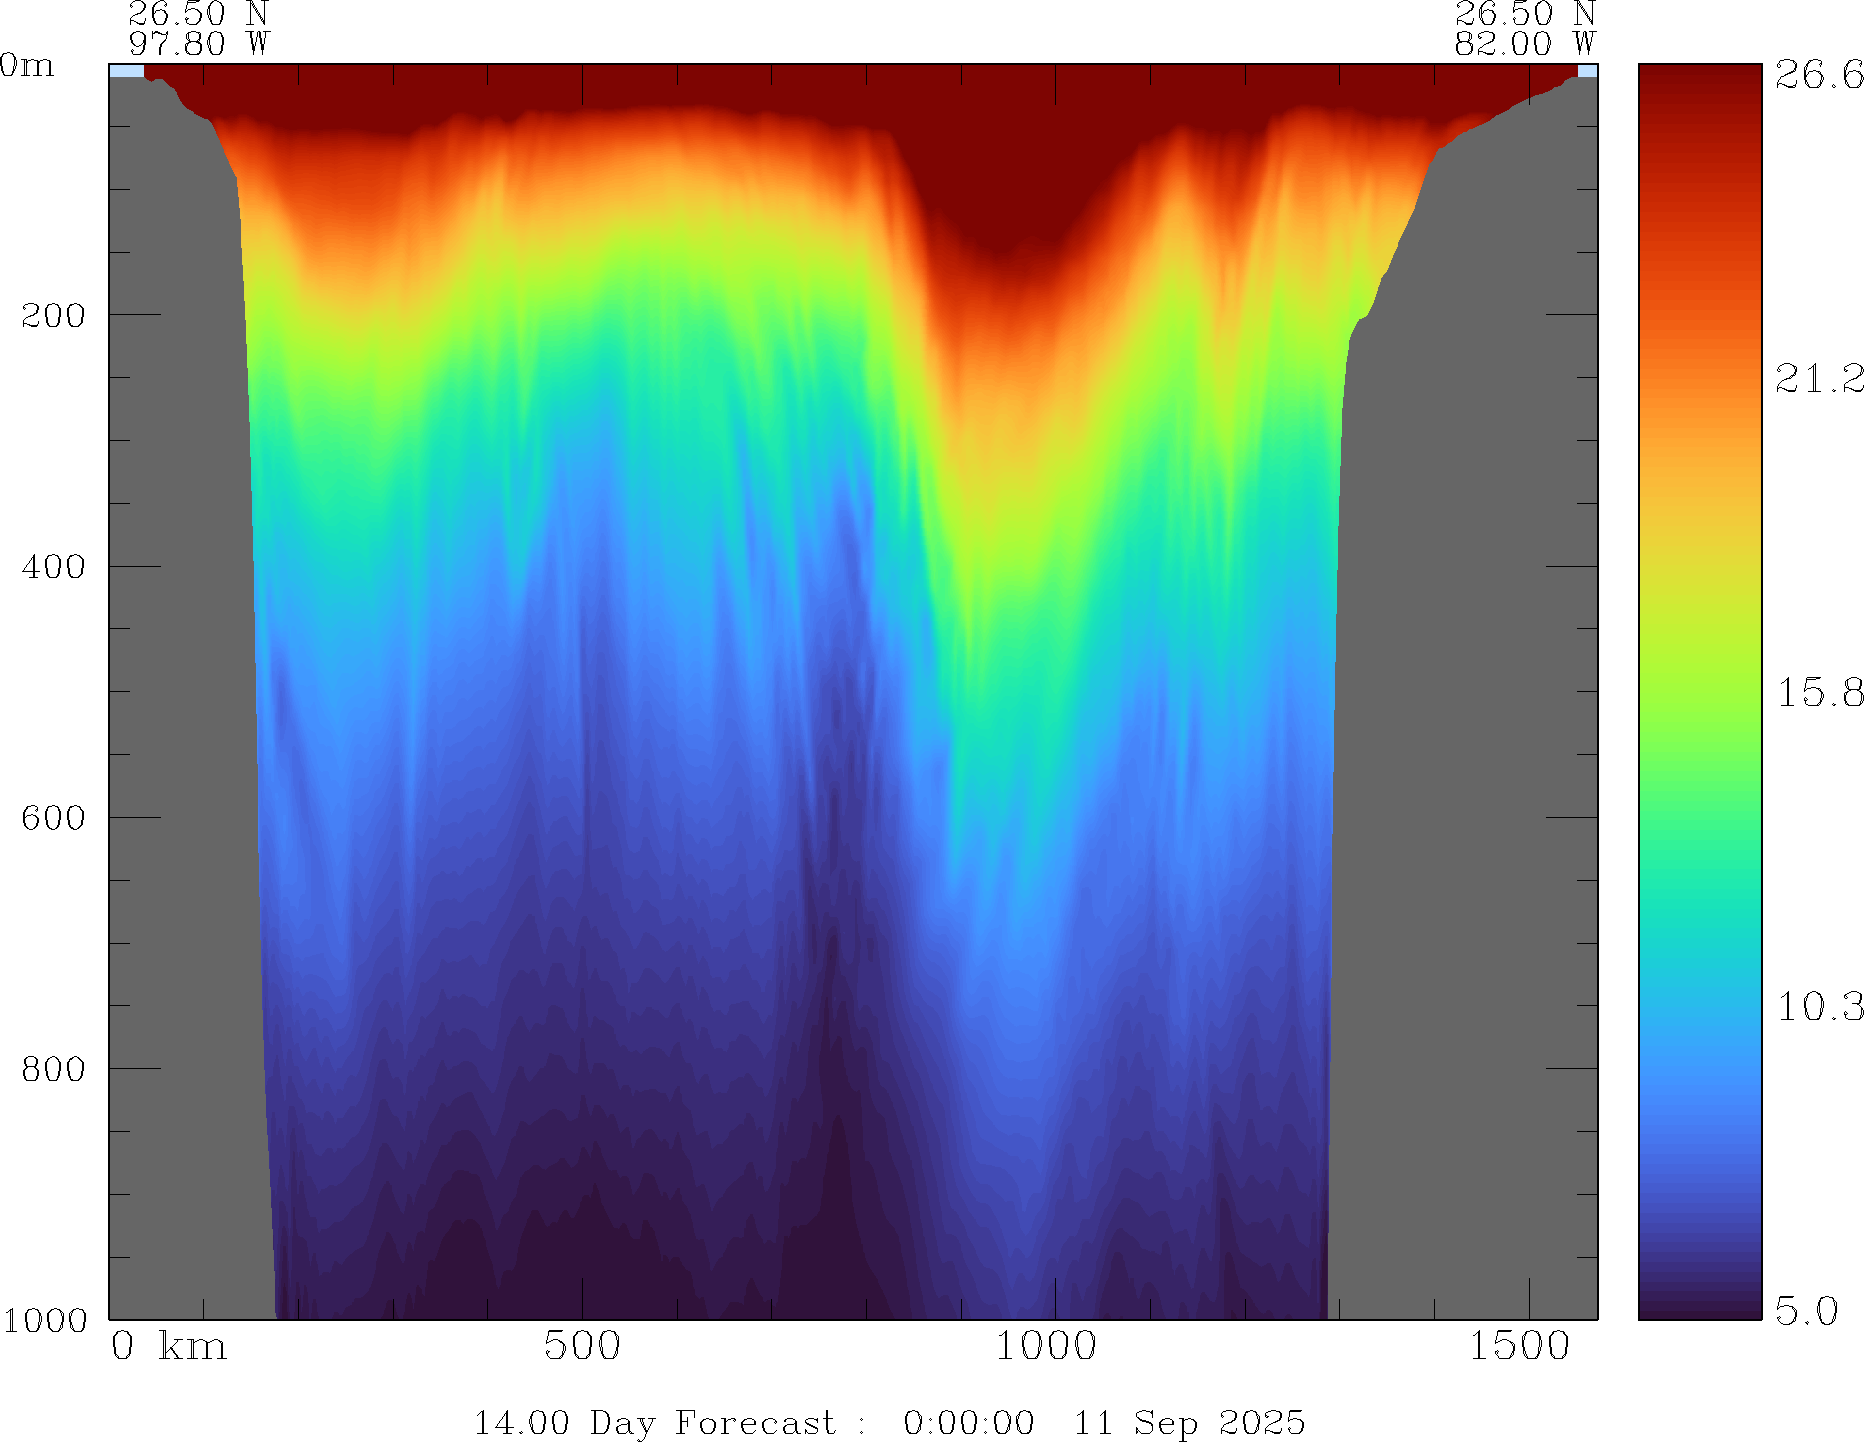
Task: Click the 14.00 Day Forecast caption text
Action: point(654,1422)
